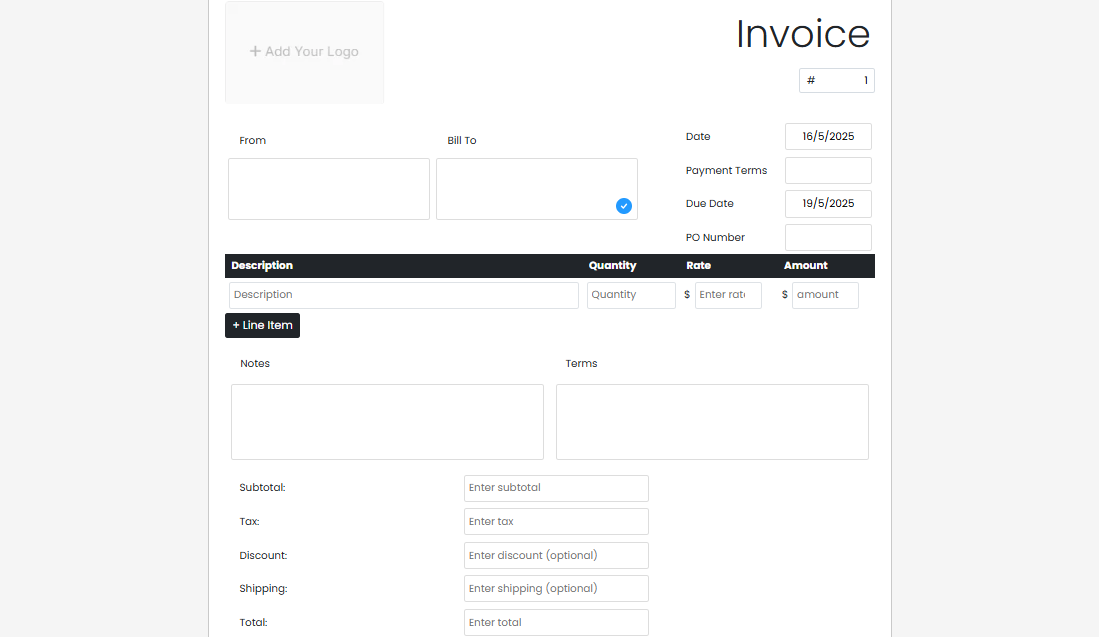
Task: Click the Enter subtotal field
Action: tap(557, 488)
